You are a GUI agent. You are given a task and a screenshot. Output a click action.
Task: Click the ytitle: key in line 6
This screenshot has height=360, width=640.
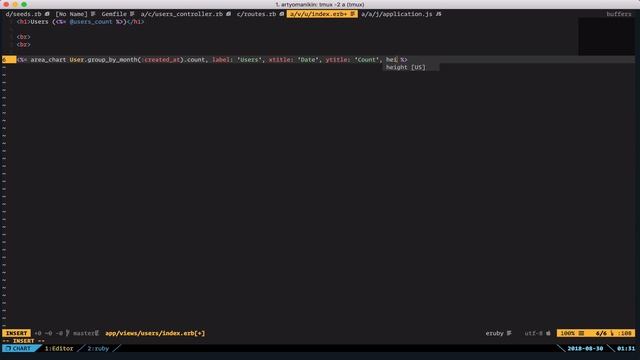(x=338, y=60)
